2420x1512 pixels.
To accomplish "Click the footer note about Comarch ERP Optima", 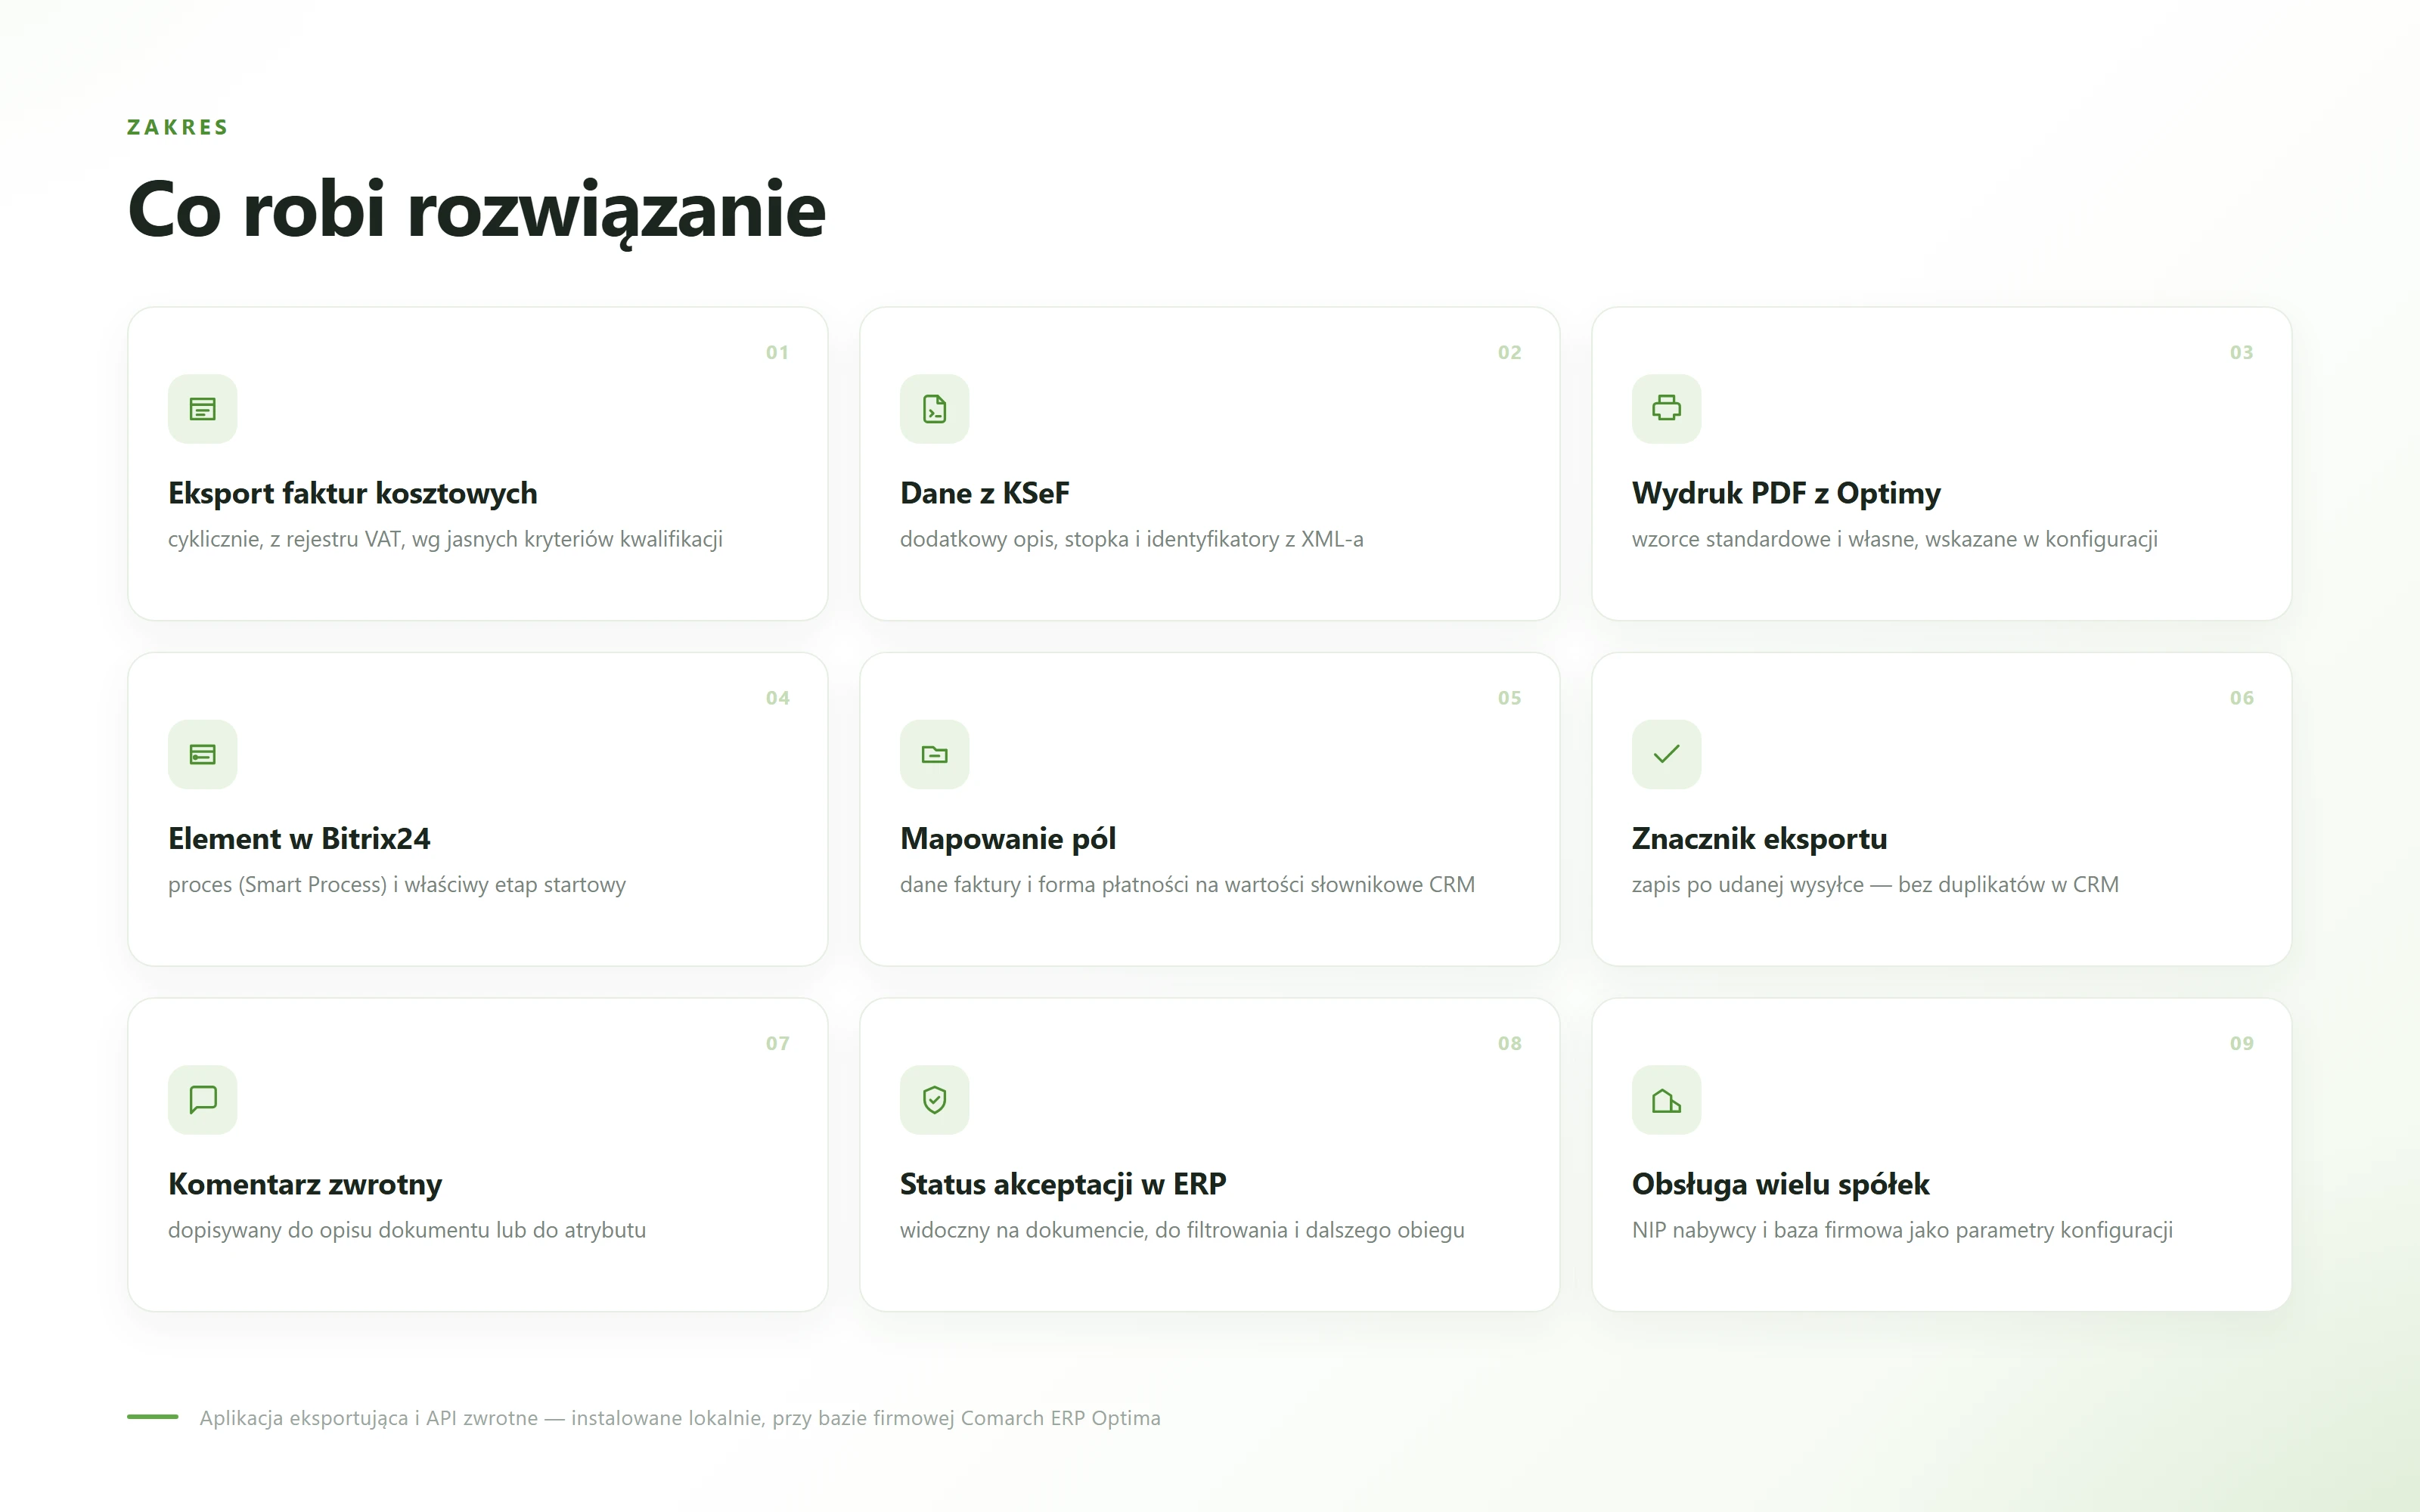I will [680, 1418].
